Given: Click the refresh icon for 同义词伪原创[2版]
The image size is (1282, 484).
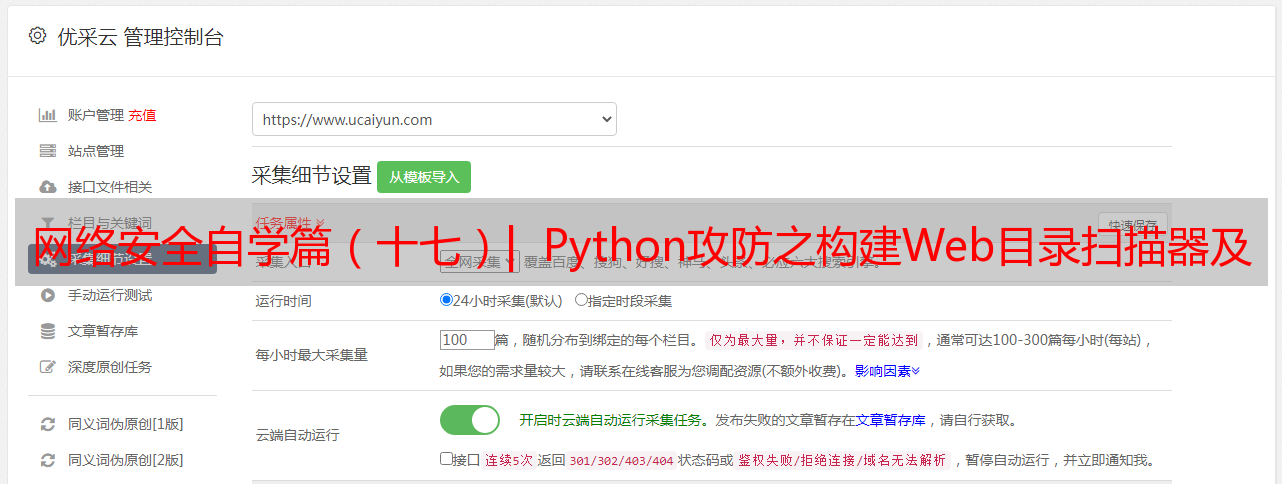Looking at the screenshot, I should (x=47, y=460).
